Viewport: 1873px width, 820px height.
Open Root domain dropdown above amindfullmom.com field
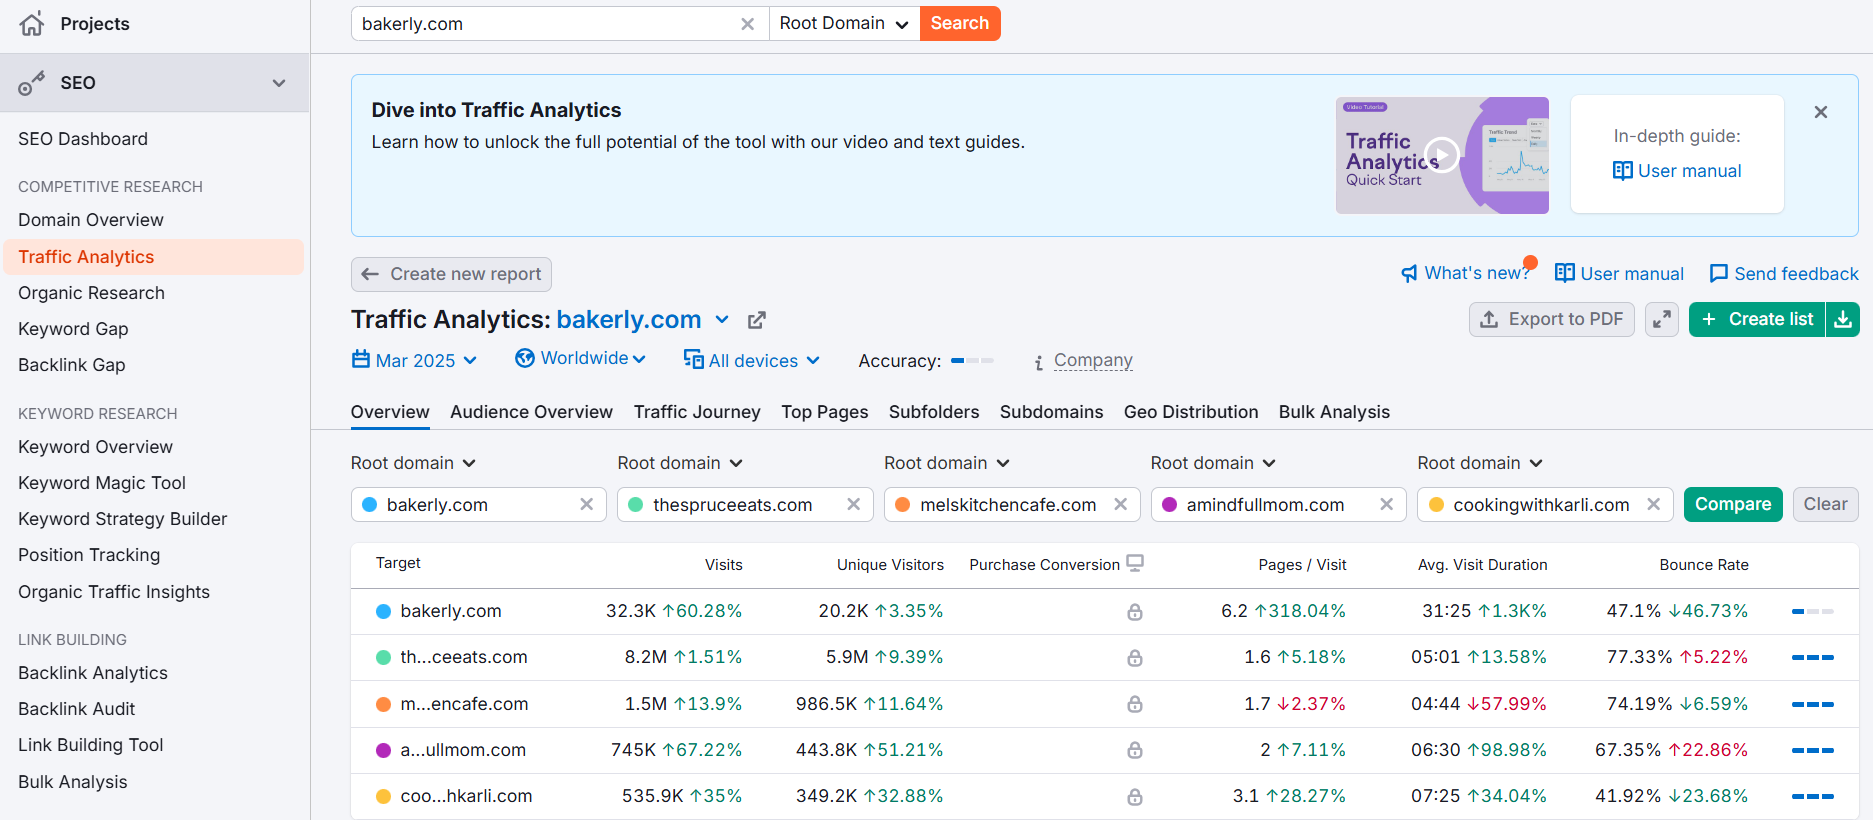1213,463
